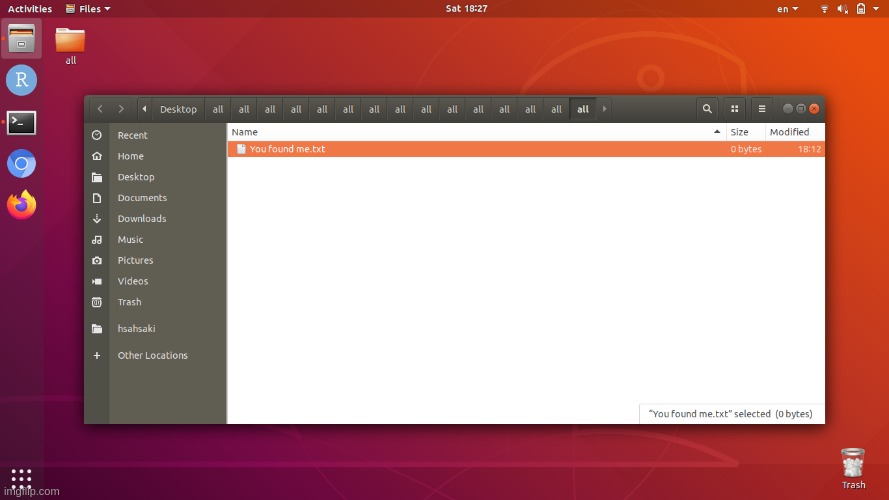Image resolution: width=889 pixels, height=500 pixels.
Task: Sort by the Name column header
Action: point(476,132)
